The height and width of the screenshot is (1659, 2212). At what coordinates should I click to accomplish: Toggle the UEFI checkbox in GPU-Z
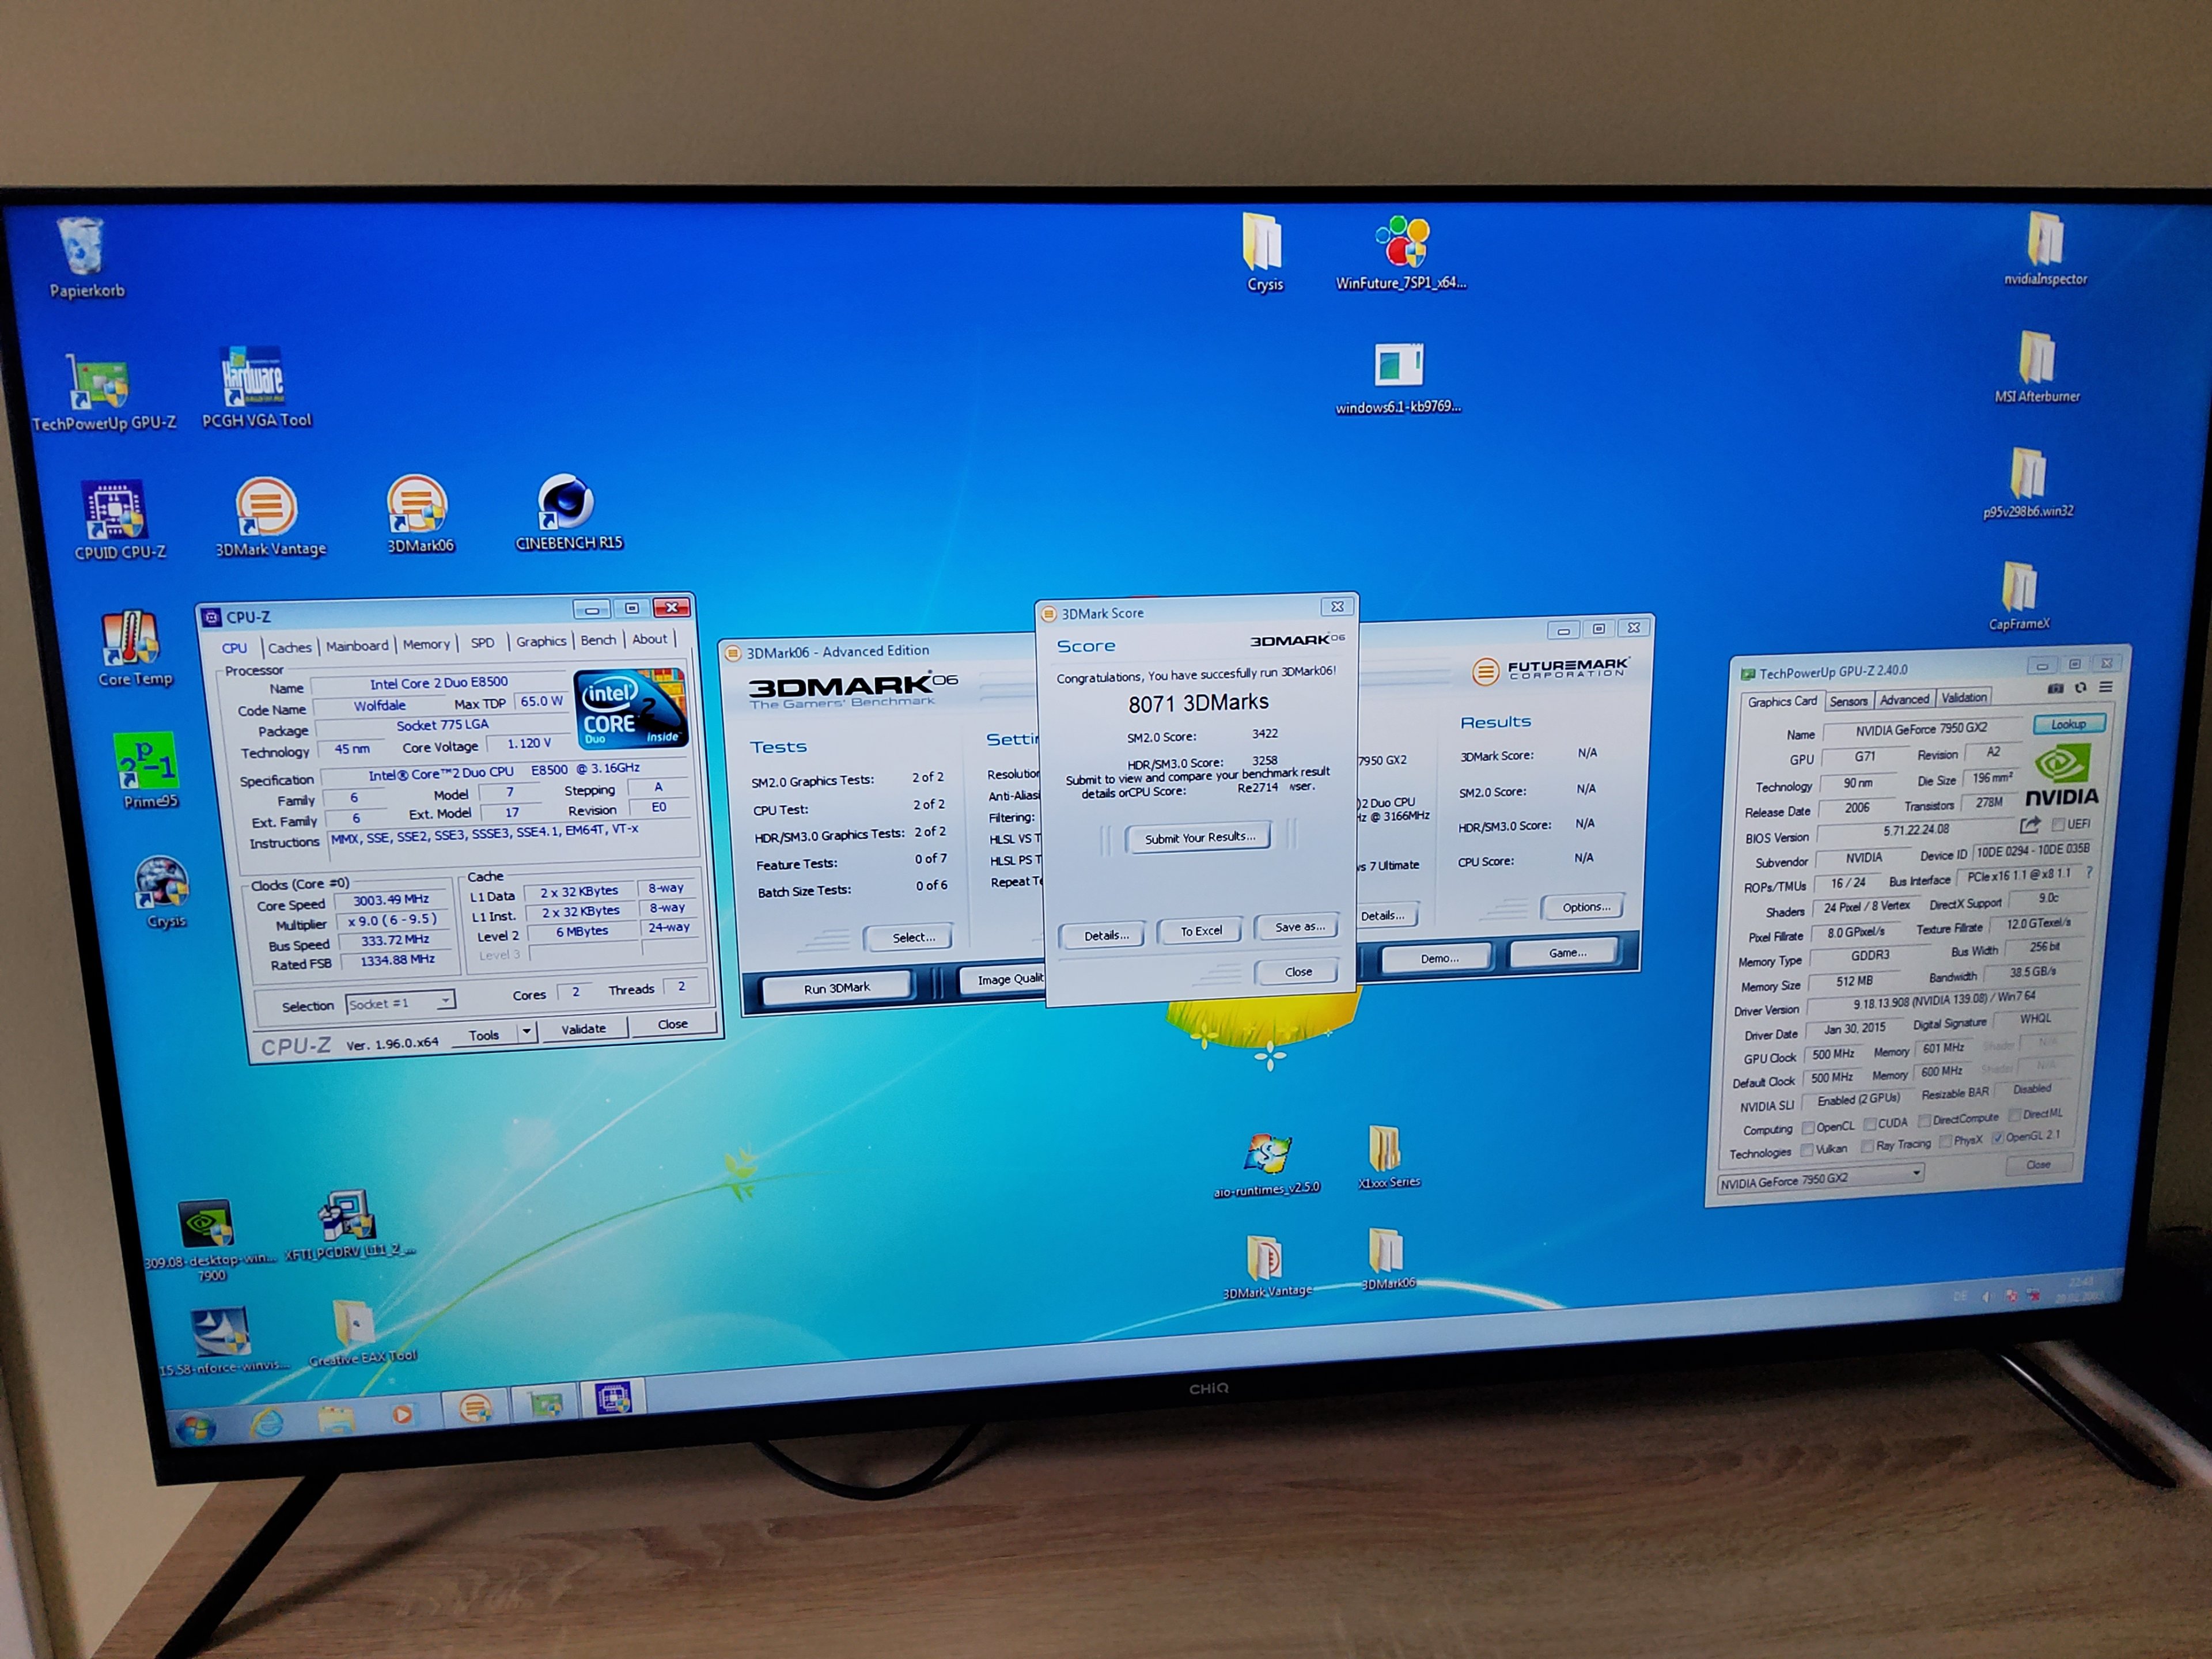2058,825
